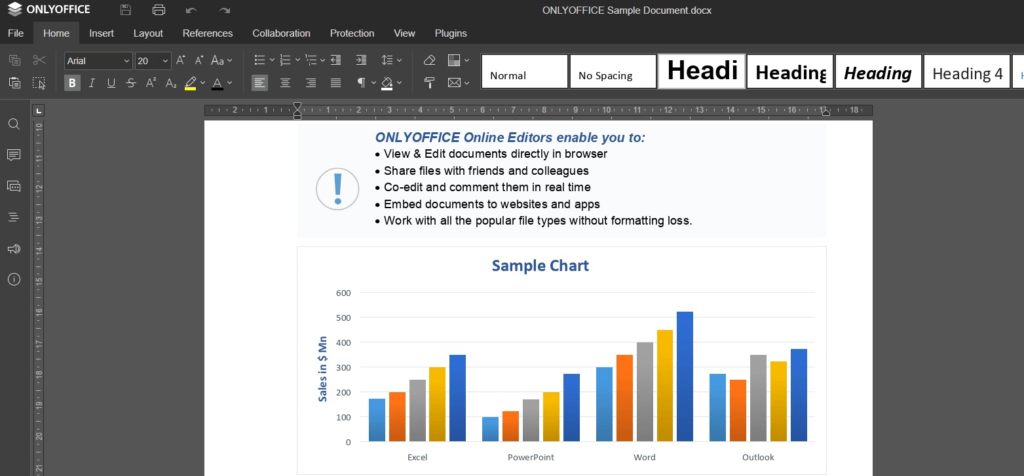Decrease paragraph indent
Viewport: 1024px width, 476px height.
click(336, 60)
